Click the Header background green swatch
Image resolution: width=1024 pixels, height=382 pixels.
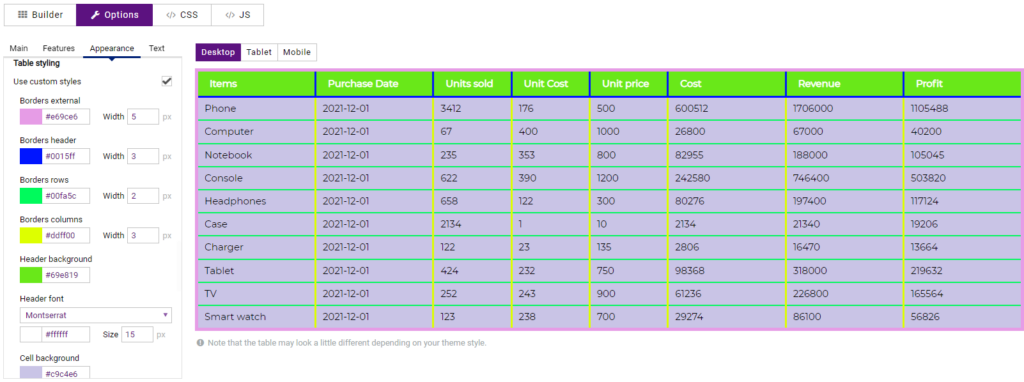(x=31, y=276)
